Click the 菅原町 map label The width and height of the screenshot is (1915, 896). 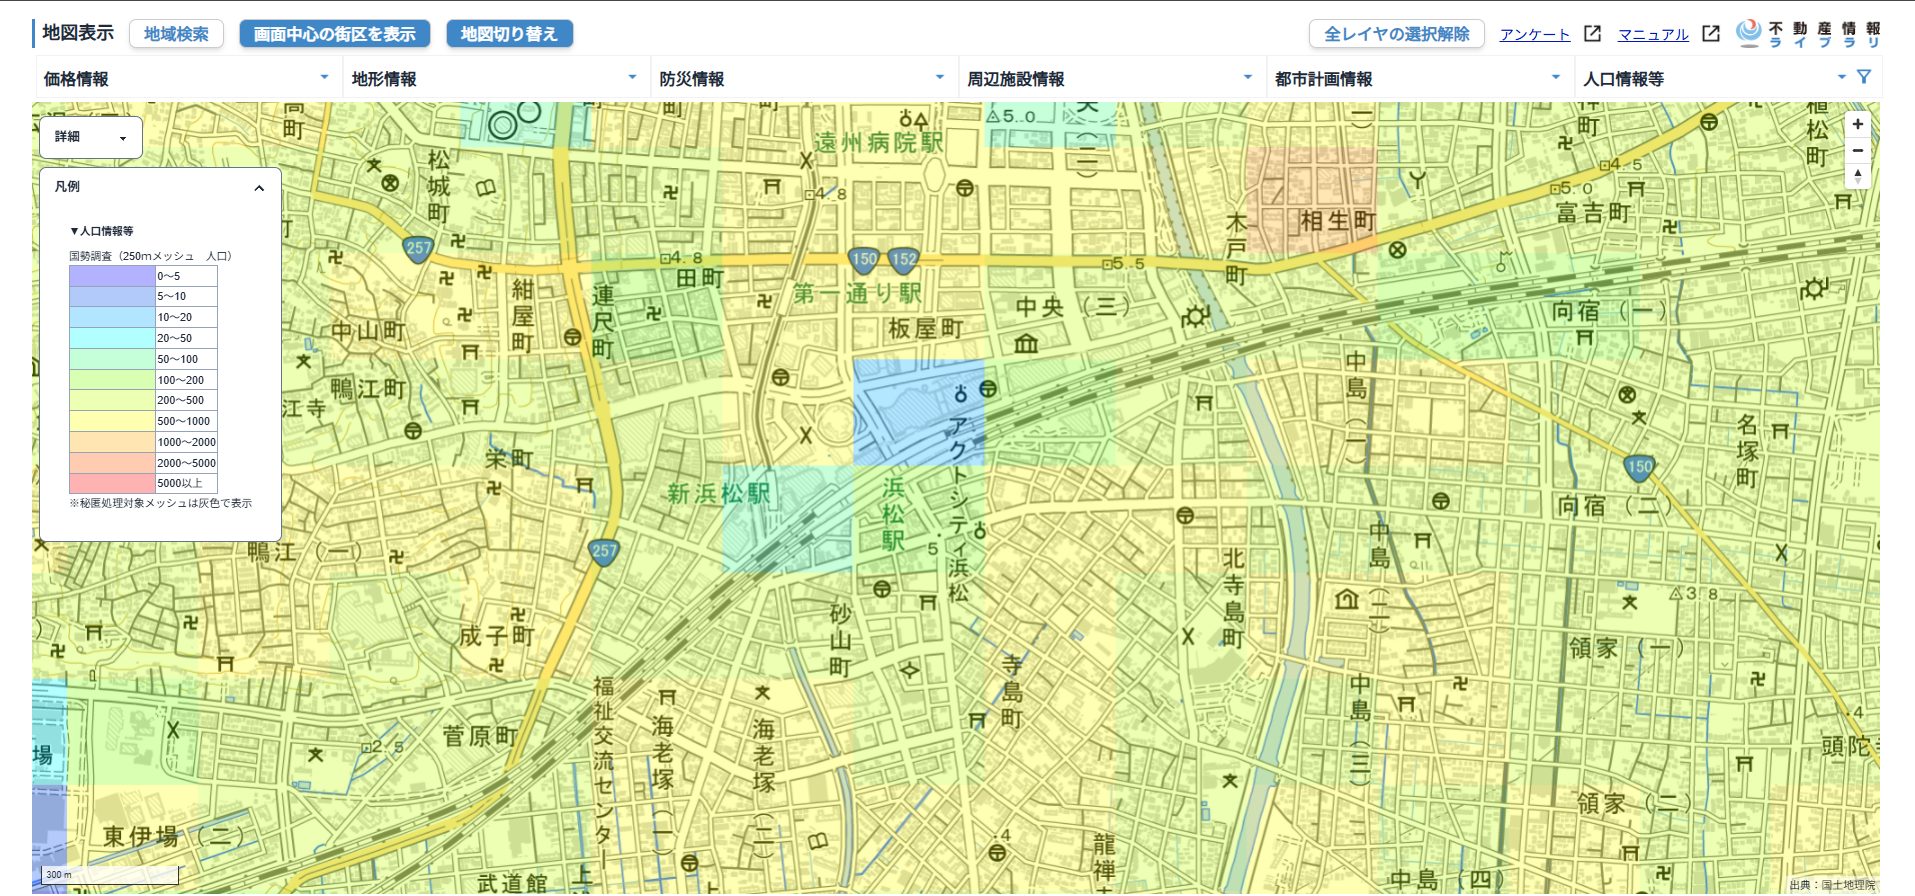pyautogui.click(x=480, y=736)
